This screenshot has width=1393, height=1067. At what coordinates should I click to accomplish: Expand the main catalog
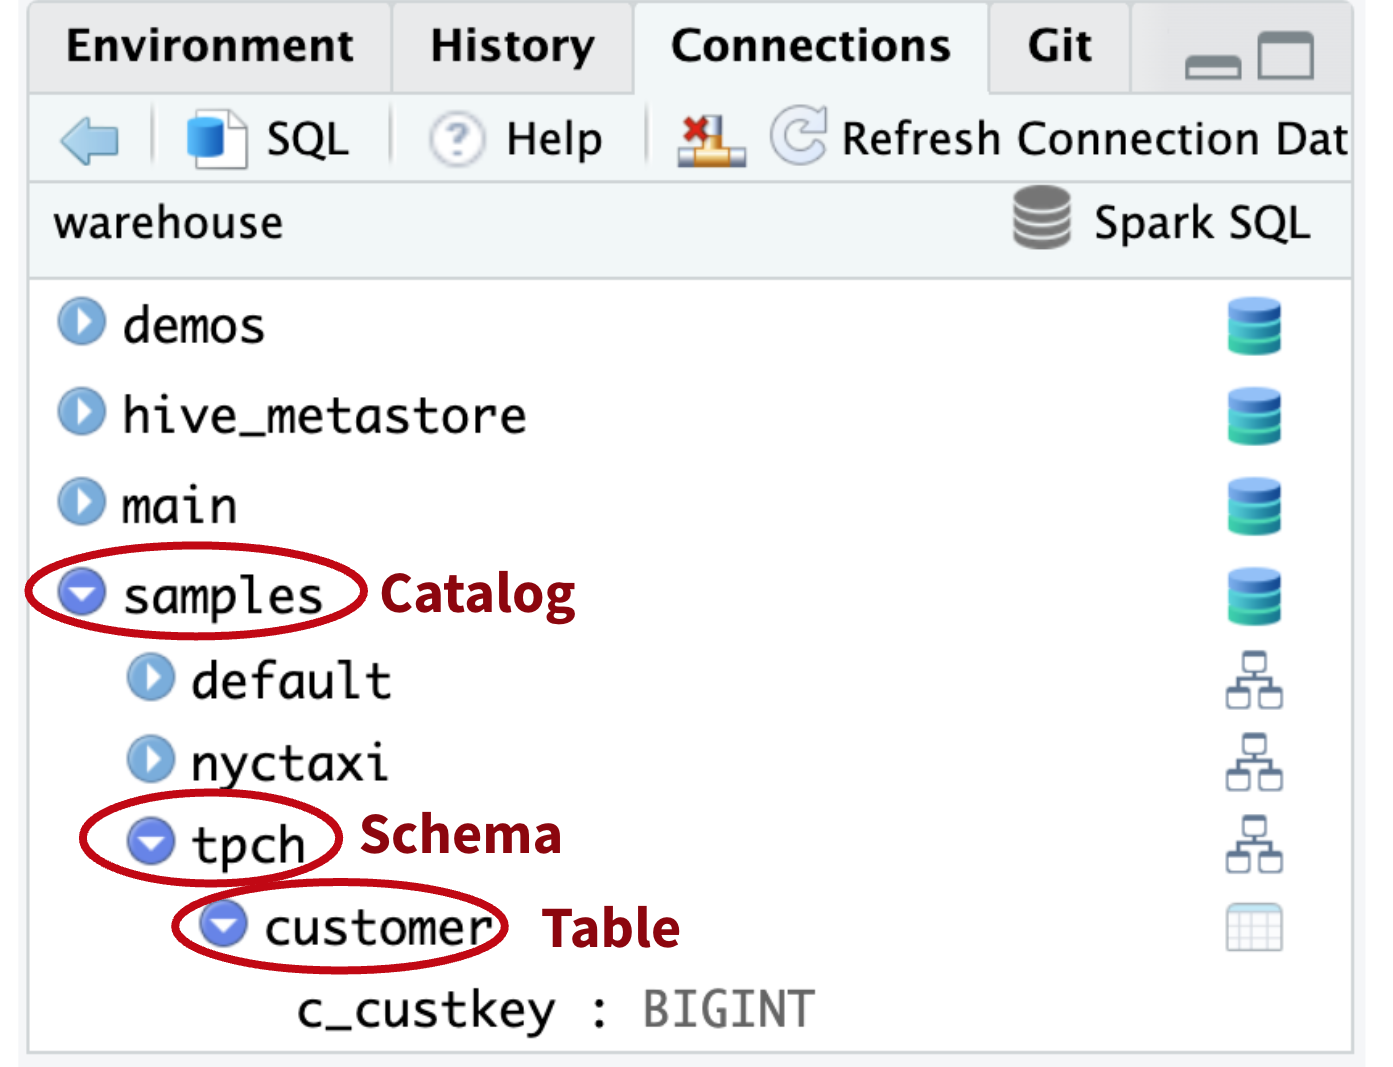point(81,502)
